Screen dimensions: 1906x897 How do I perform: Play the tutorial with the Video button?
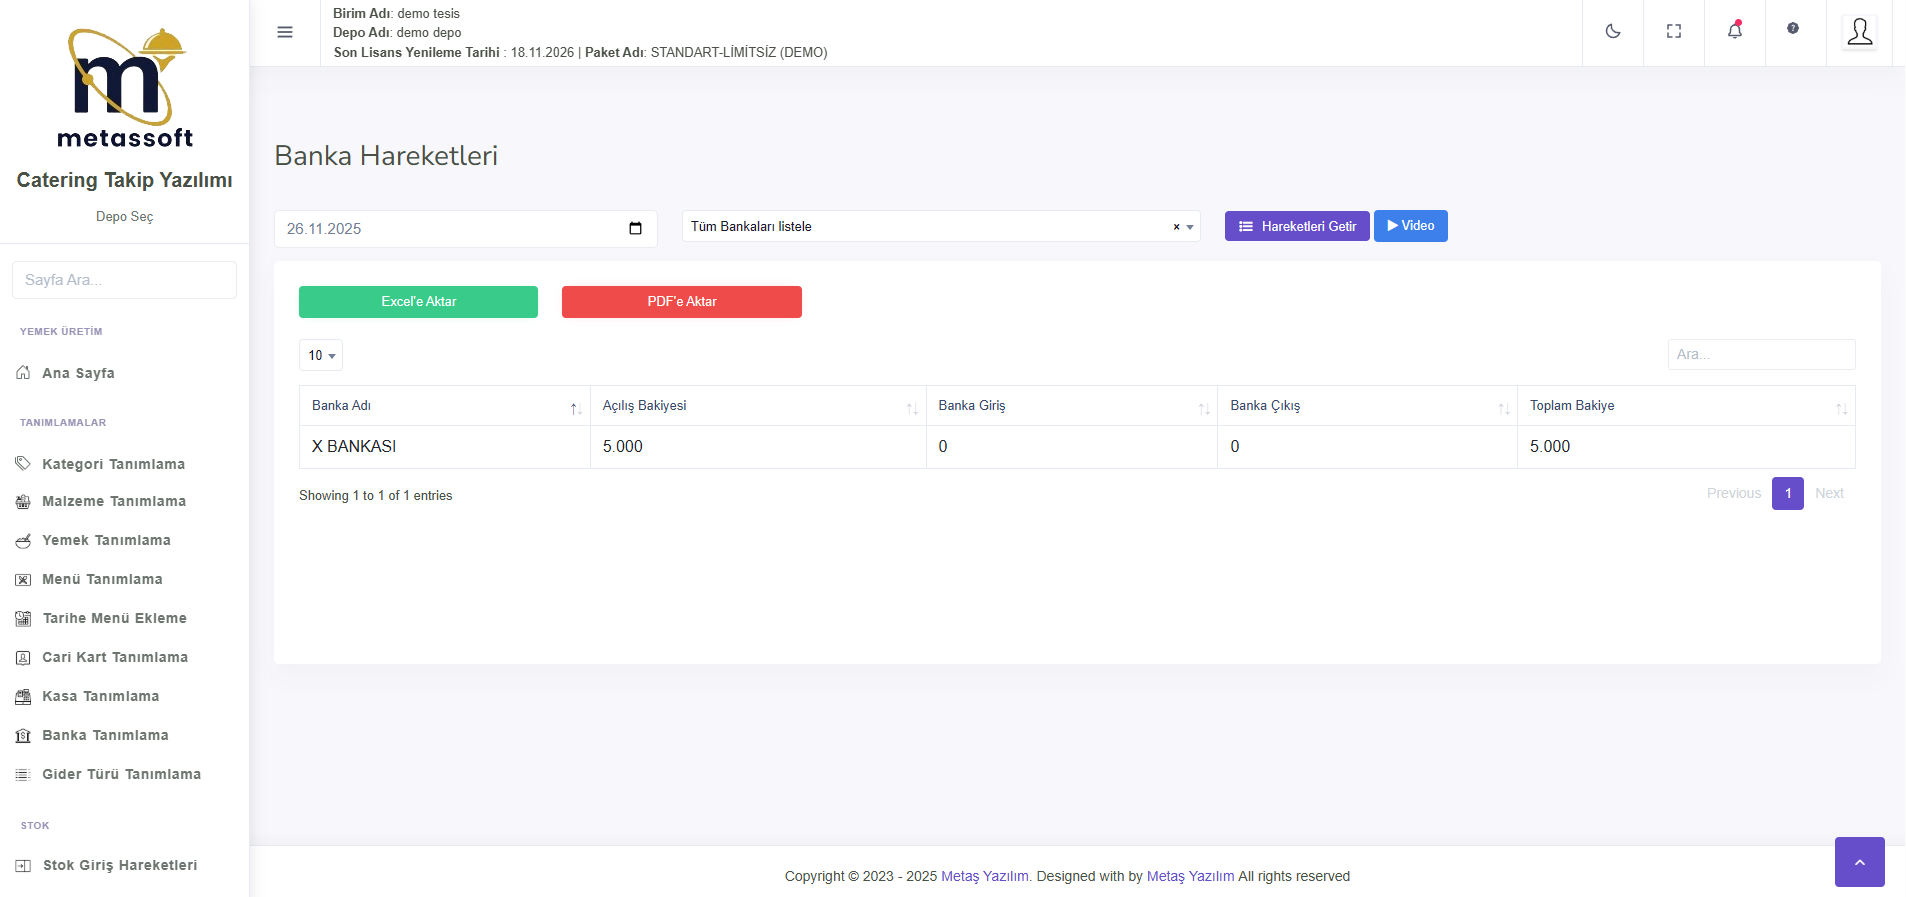(1410, 226)
